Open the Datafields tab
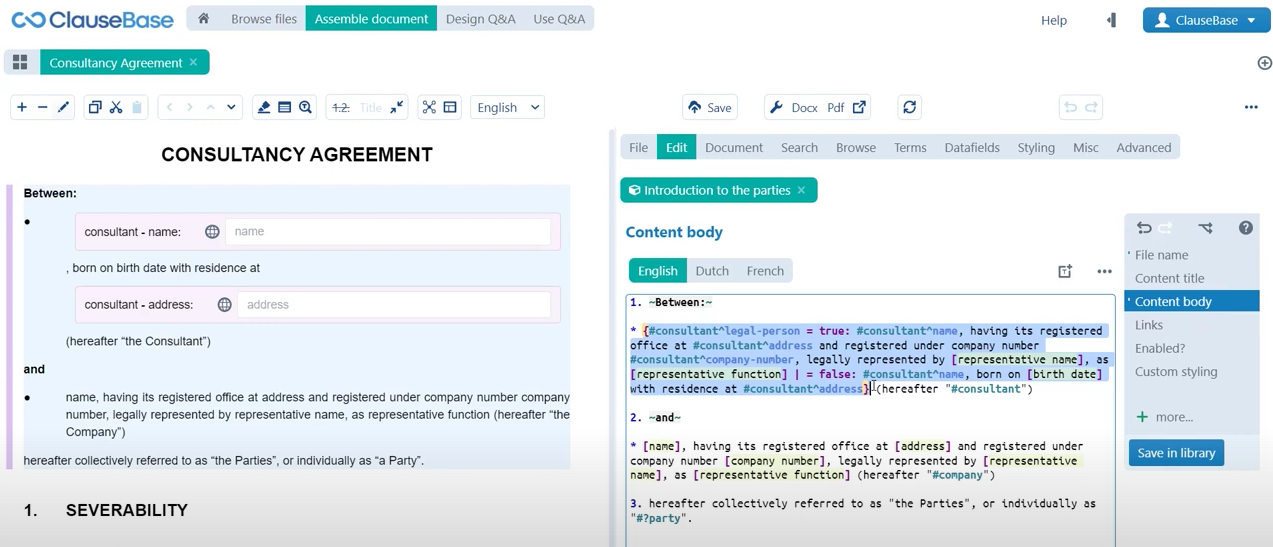This screenshot has height=547, width=1273. (x=971, y=147)
